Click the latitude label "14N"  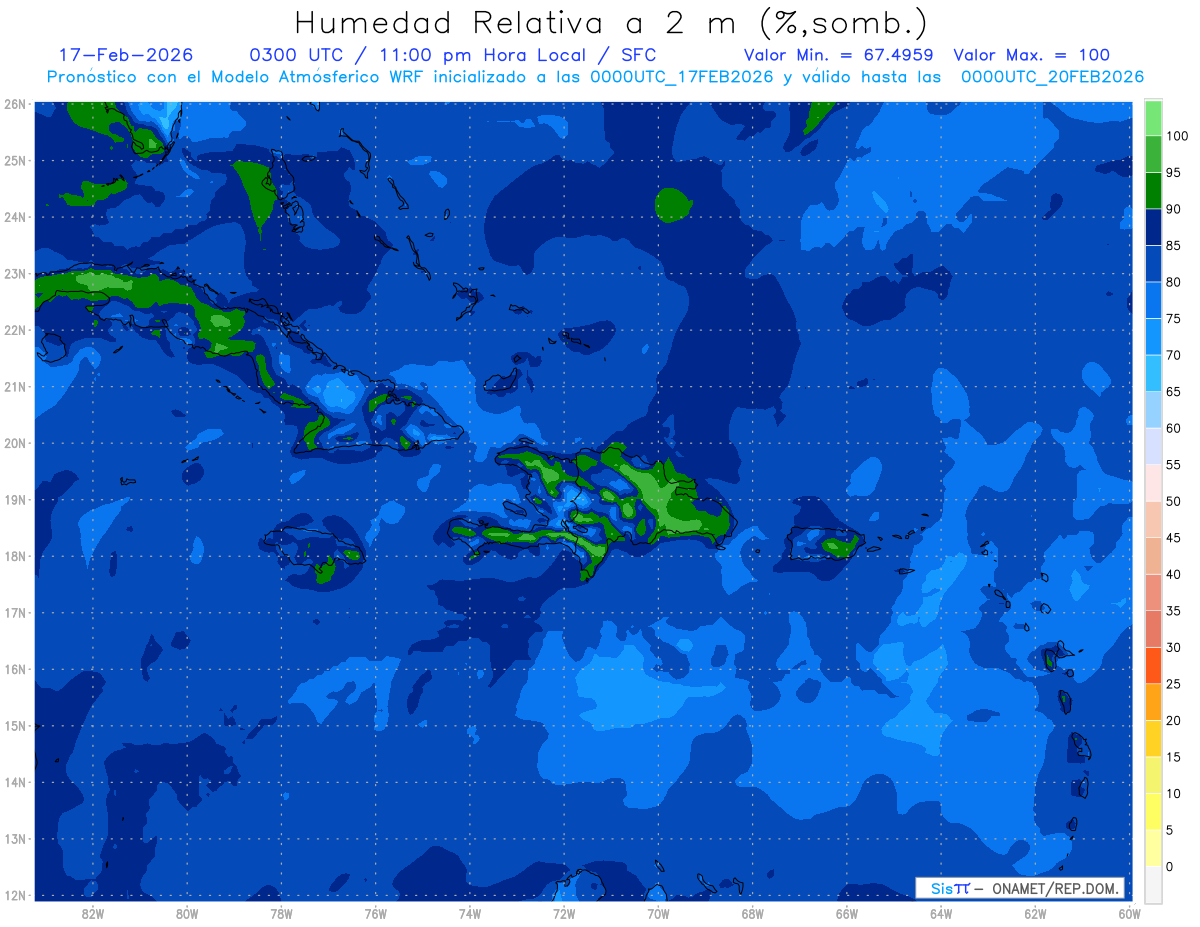pyautogui.click(x=14, y=782)
